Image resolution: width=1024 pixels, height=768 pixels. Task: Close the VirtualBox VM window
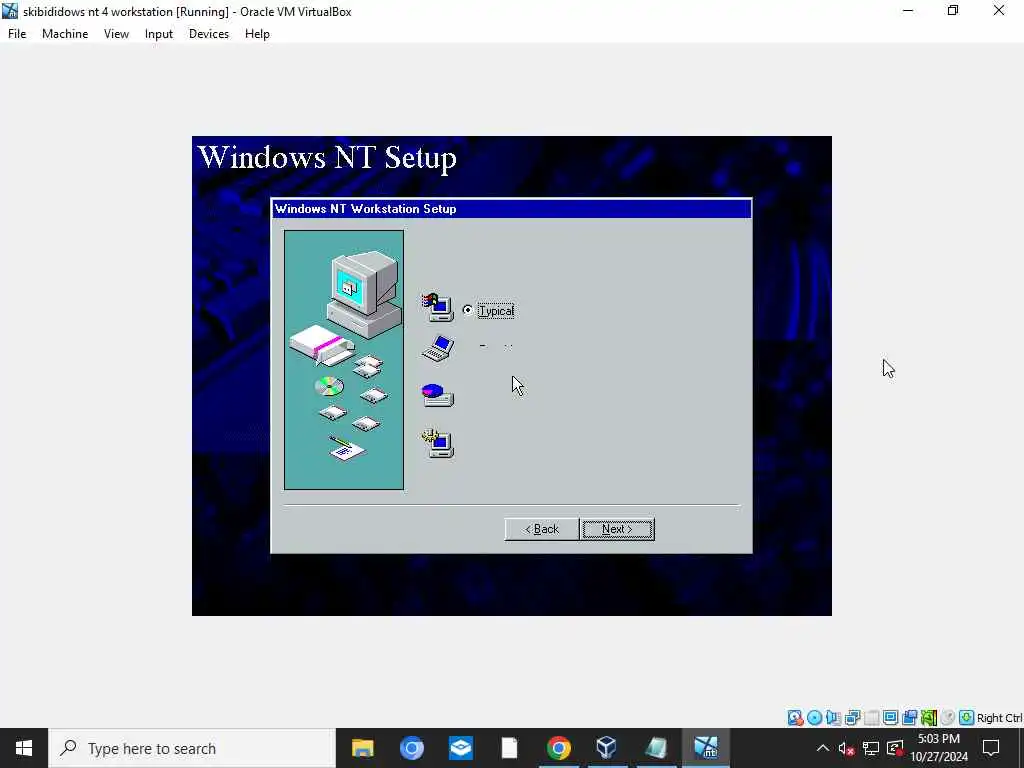pos(999,11)
